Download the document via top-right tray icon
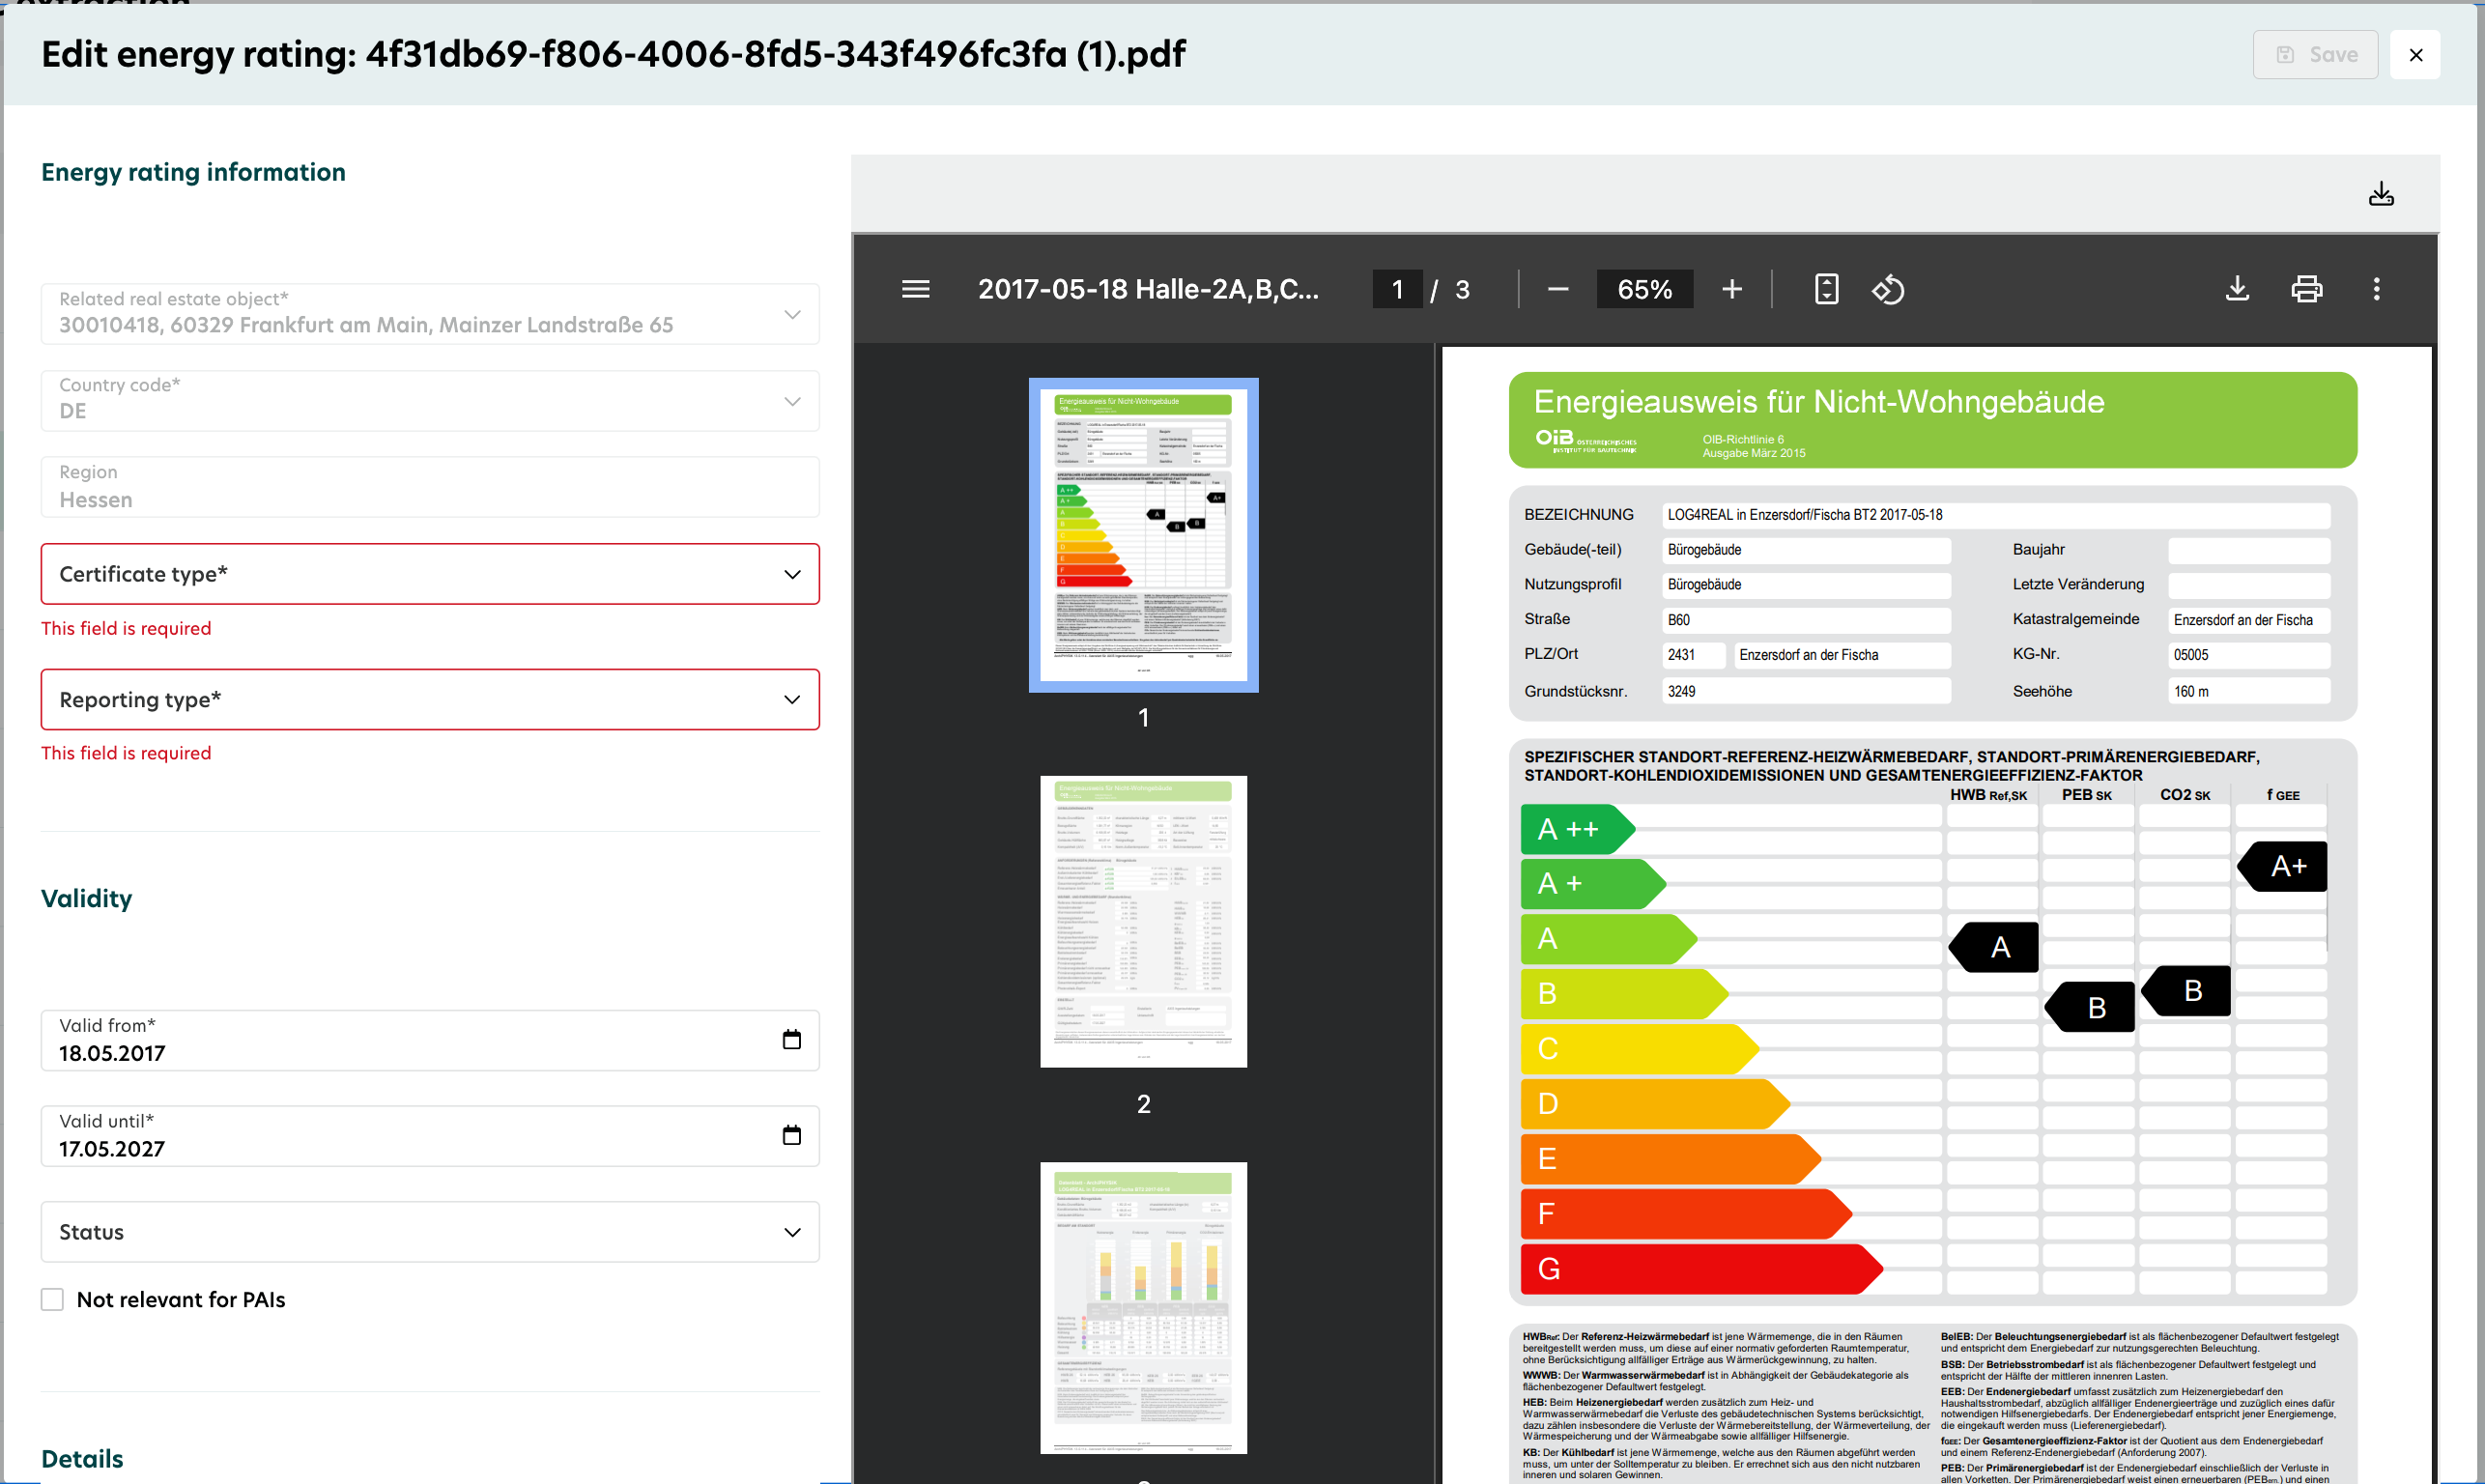 (x=2381, y=194)
